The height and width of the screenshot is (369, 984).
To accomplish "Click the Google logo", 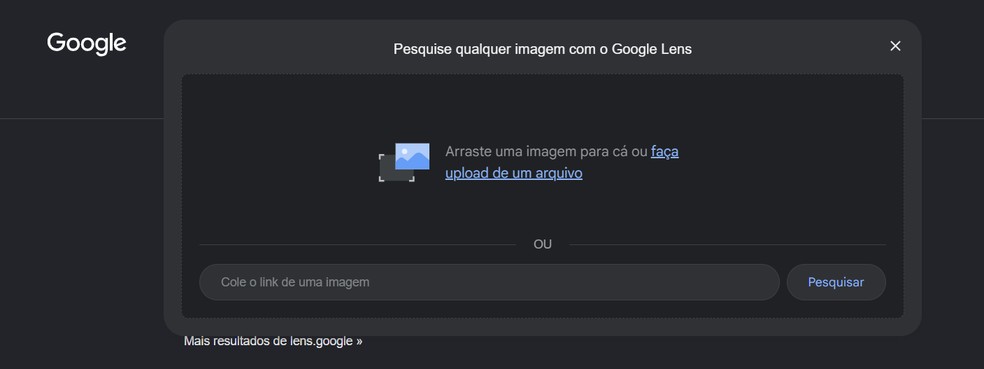I will pos(87,44).
